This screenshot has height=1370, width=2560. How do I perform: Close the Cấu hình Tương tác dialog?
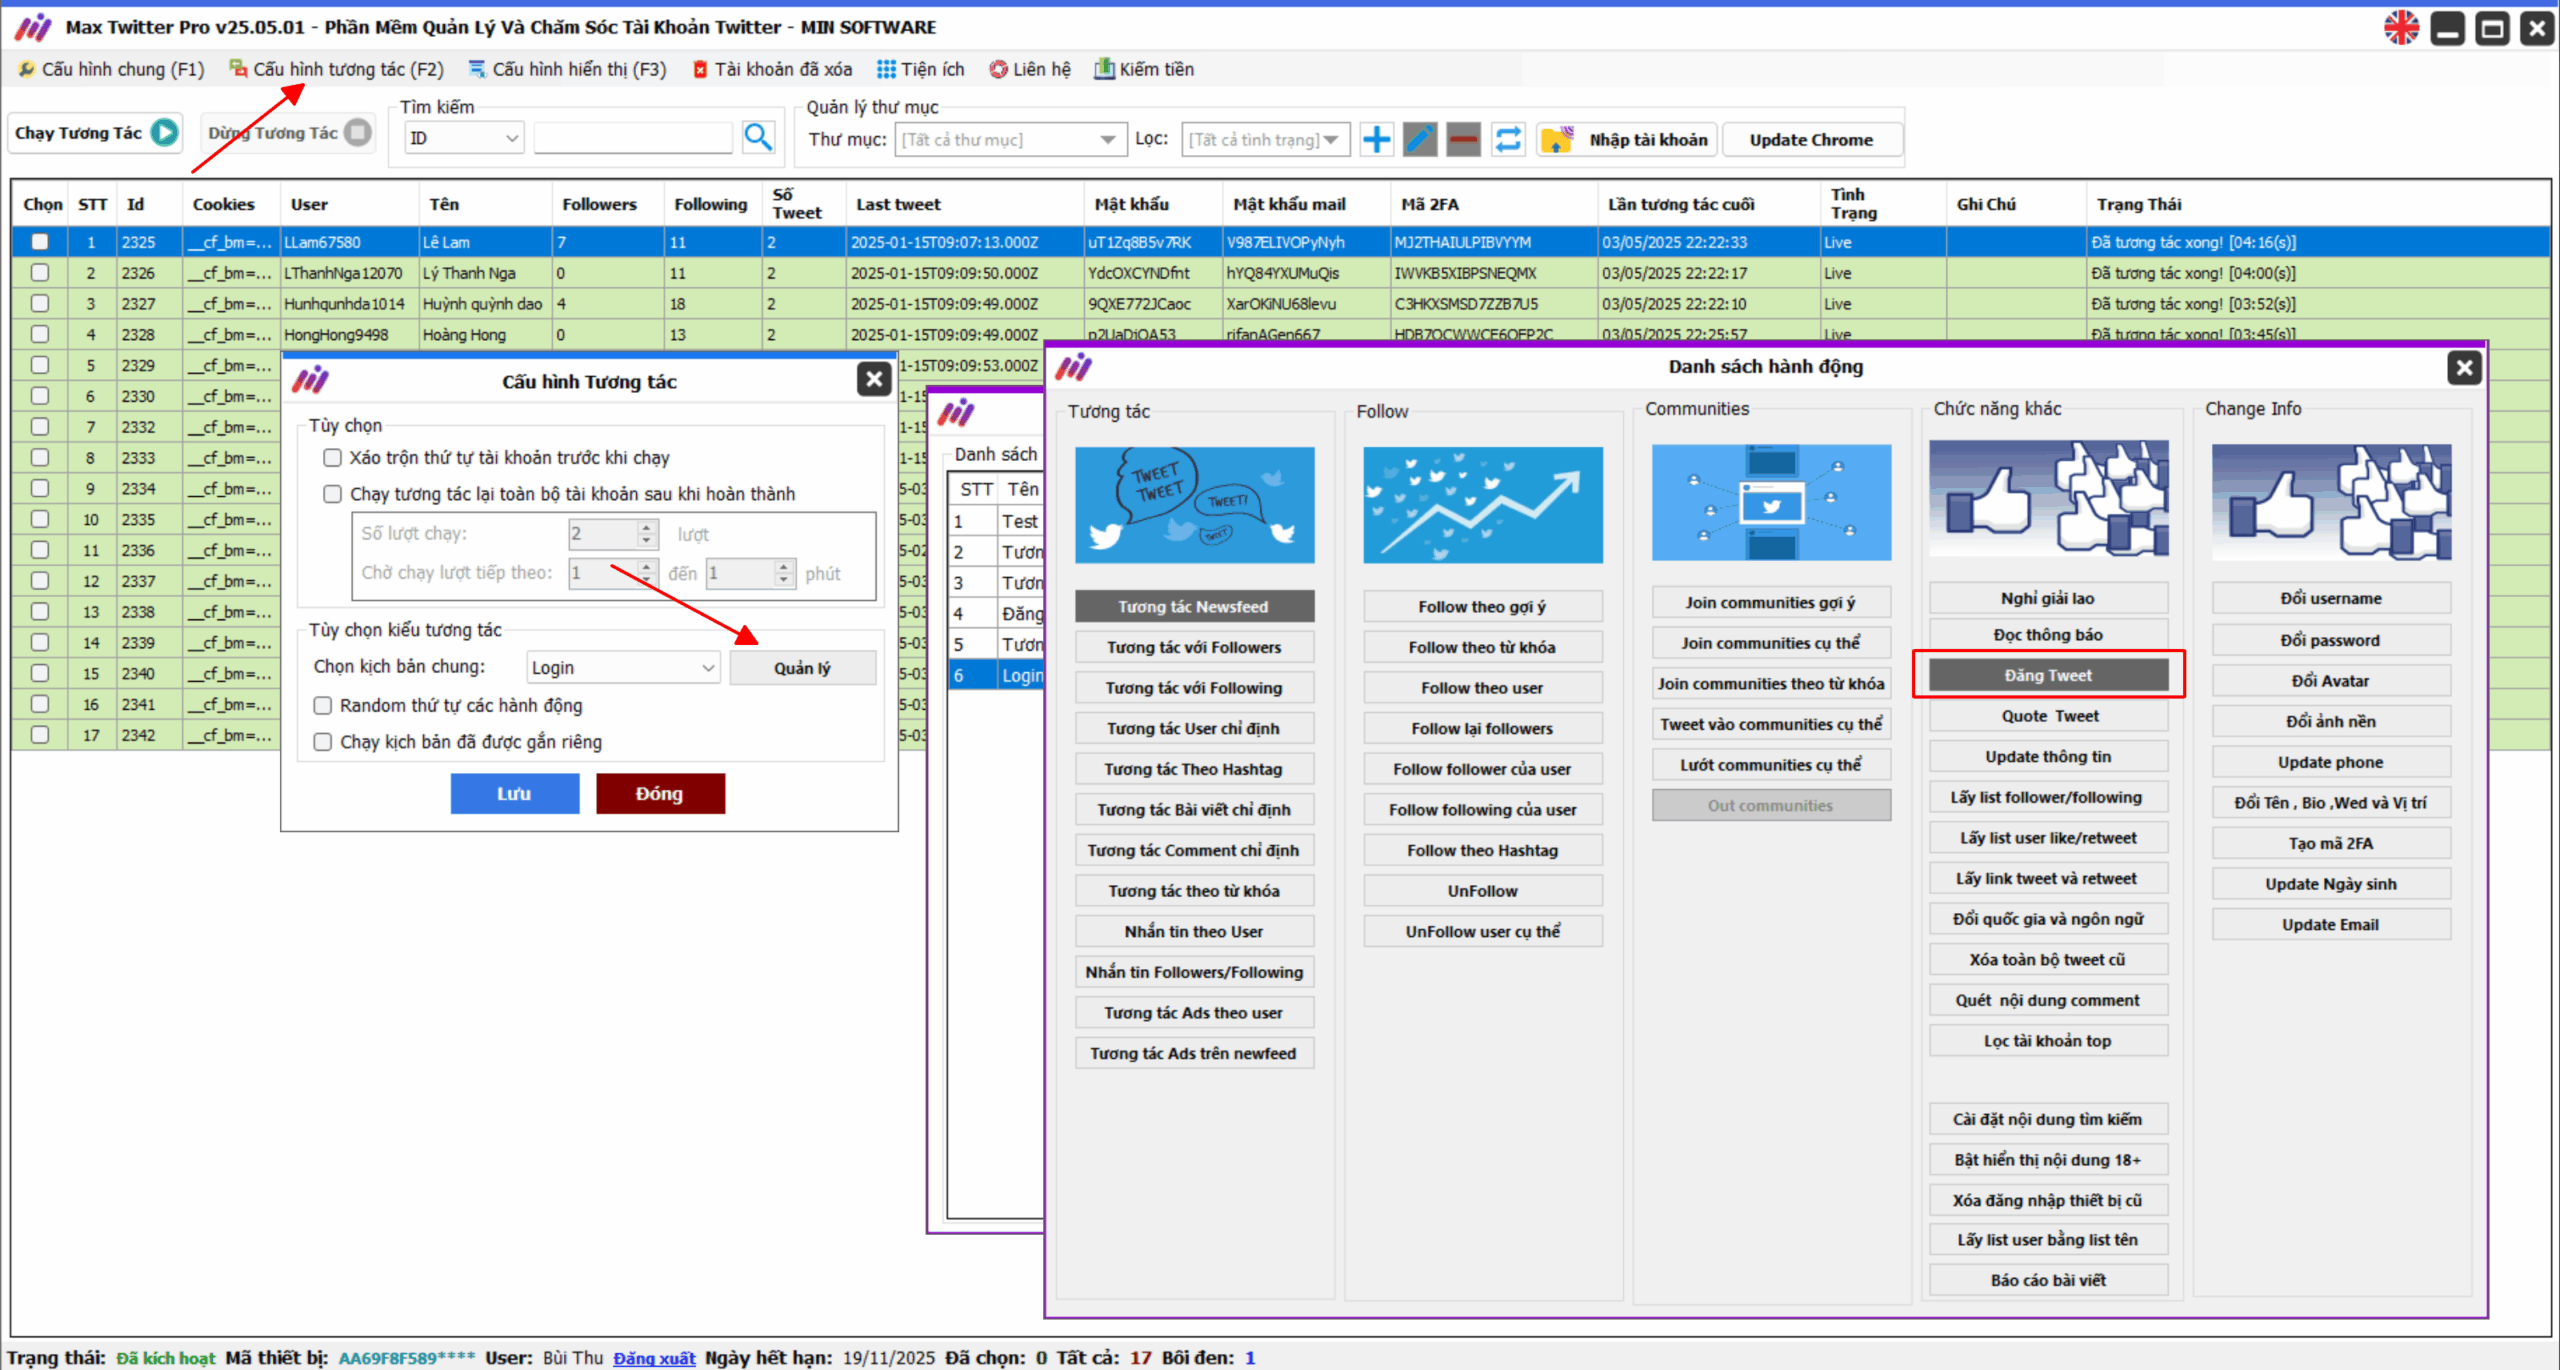tap(874, 379)
